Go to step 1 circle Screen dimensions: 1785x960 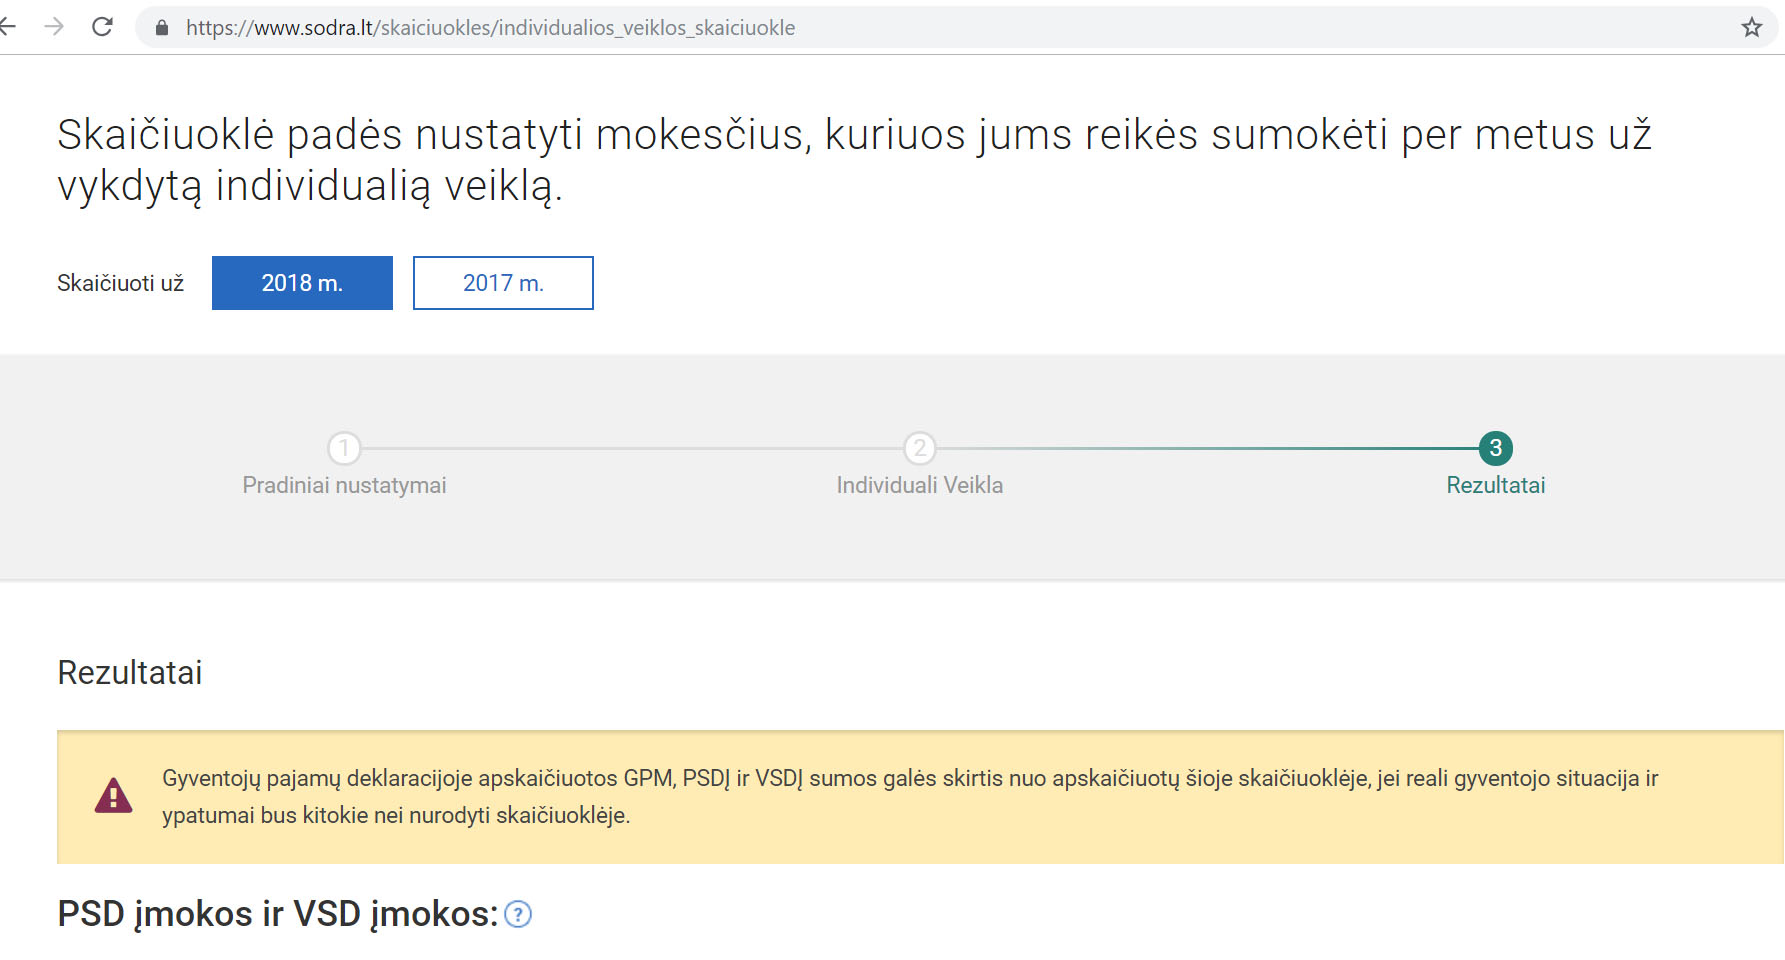[344, 448]
